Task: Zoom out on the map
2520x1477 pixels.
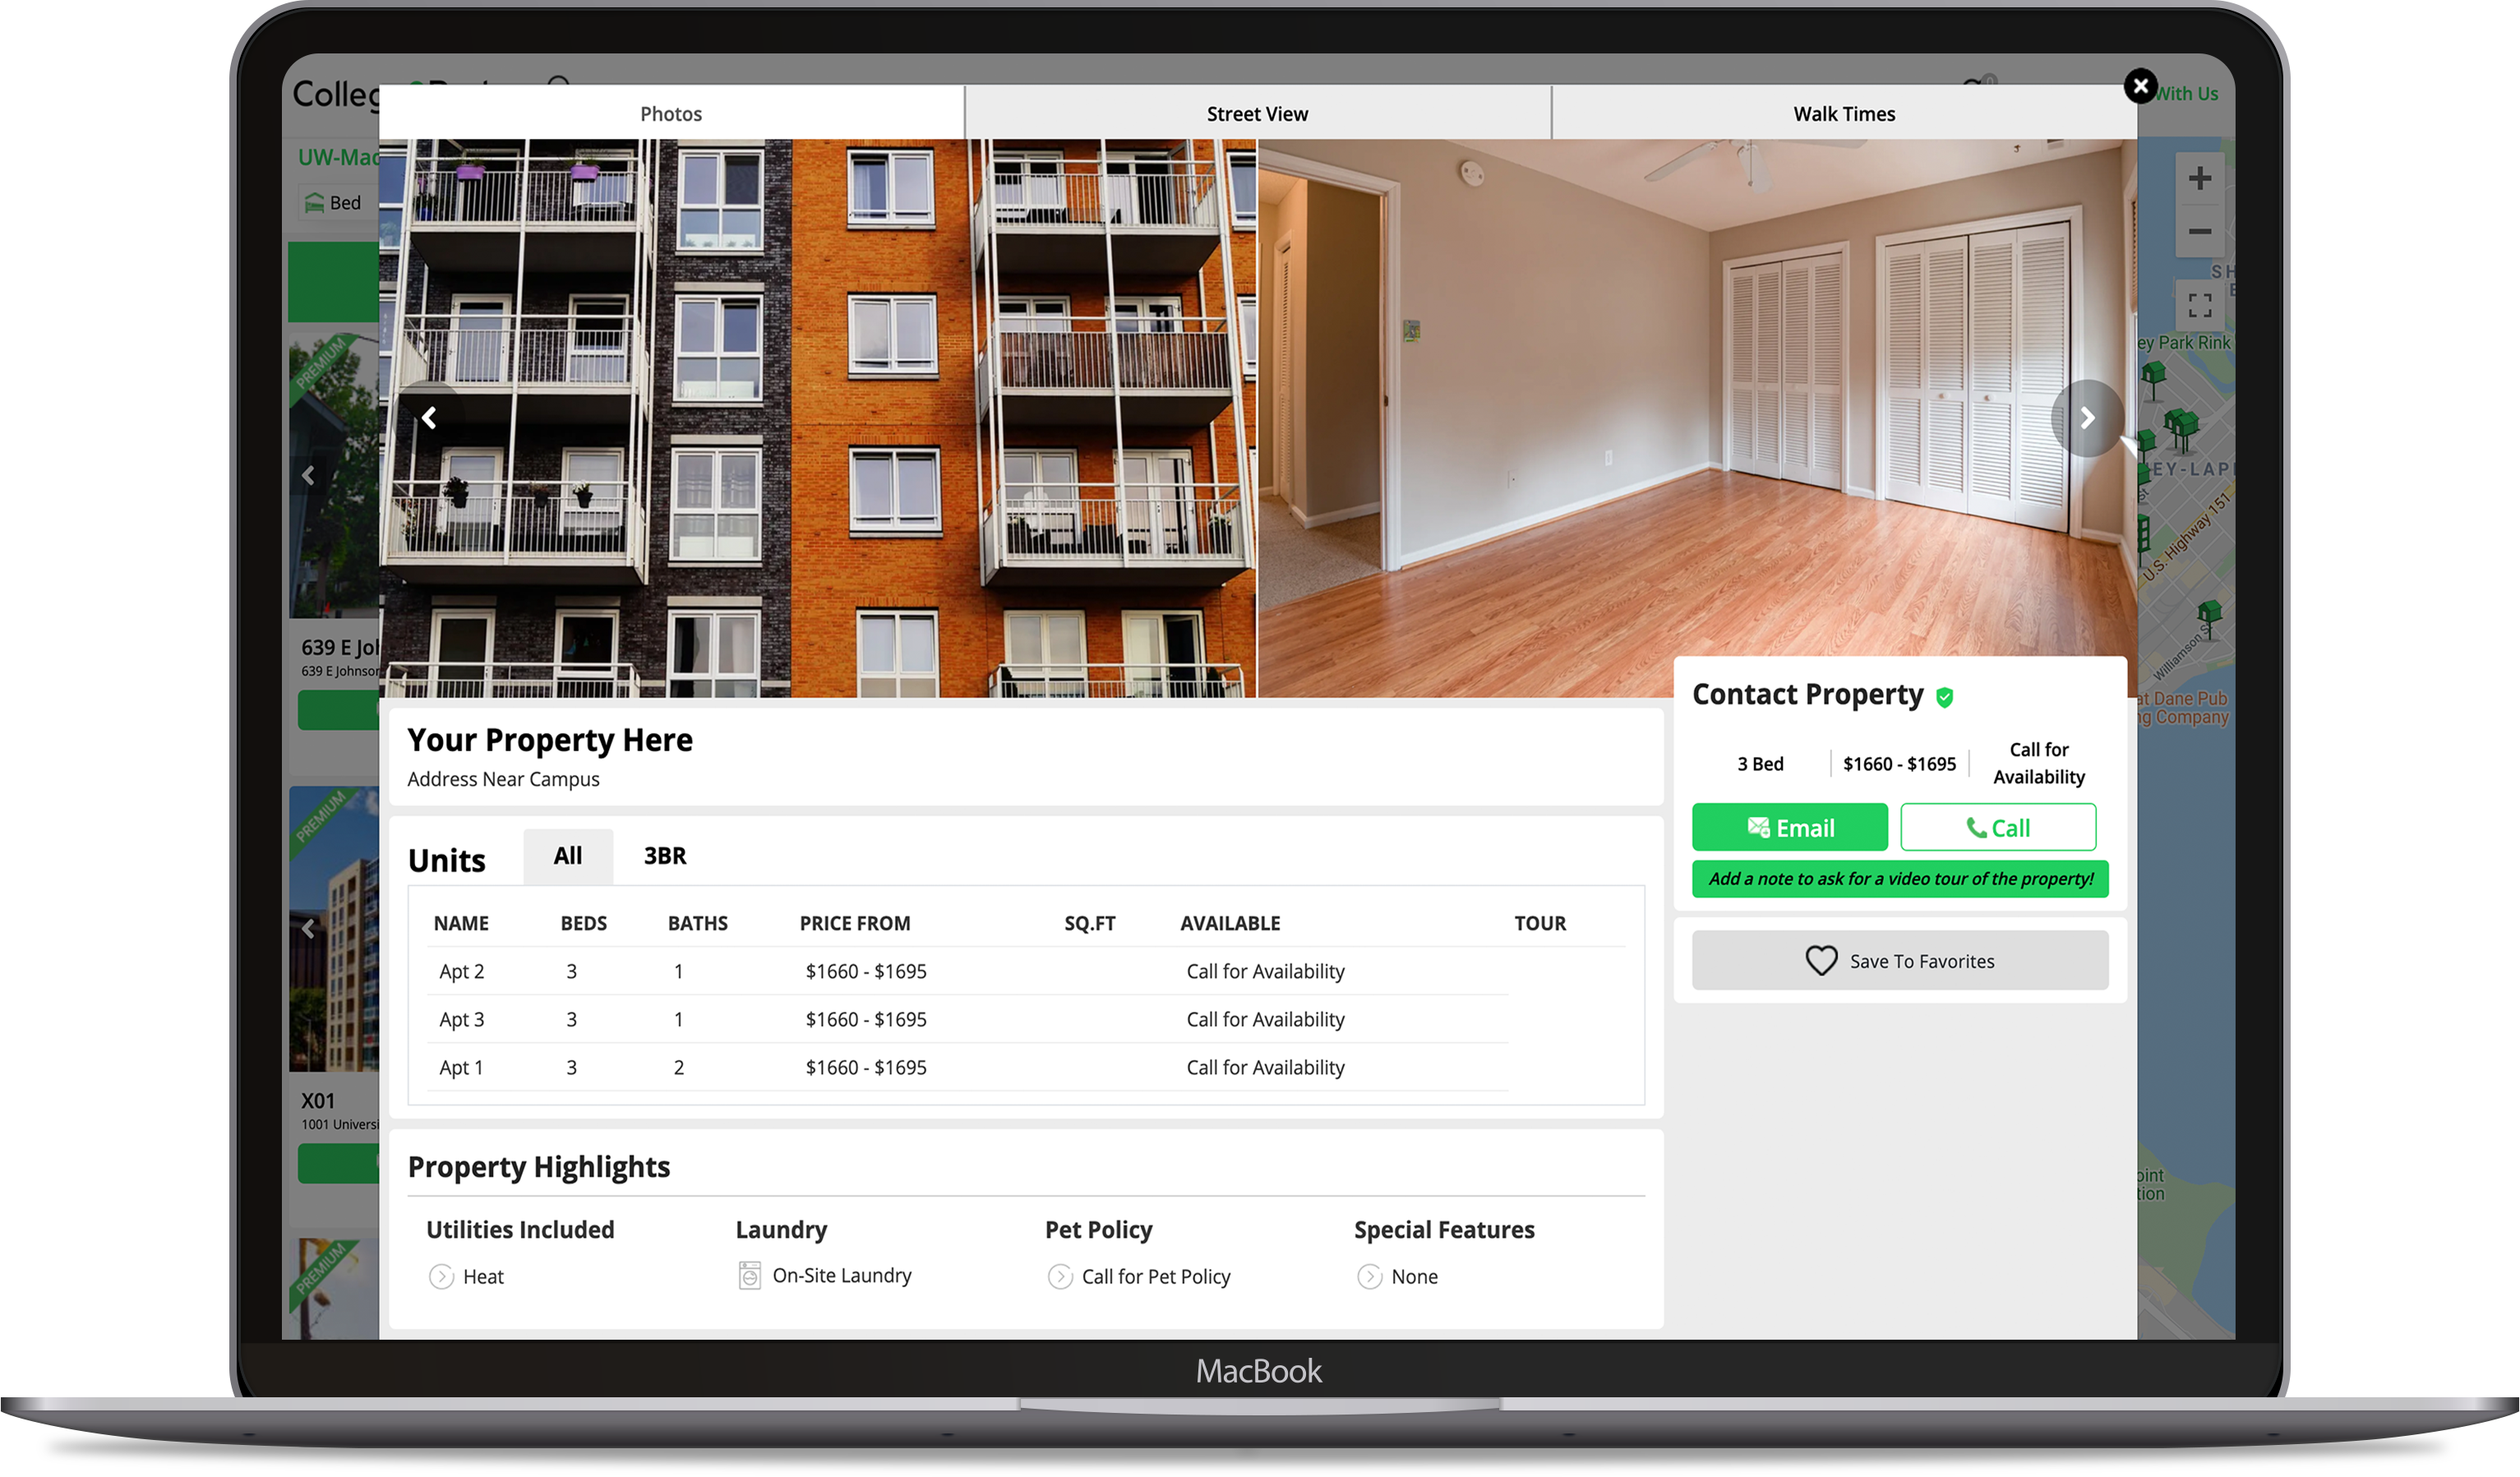Action: coord(2199,232)
